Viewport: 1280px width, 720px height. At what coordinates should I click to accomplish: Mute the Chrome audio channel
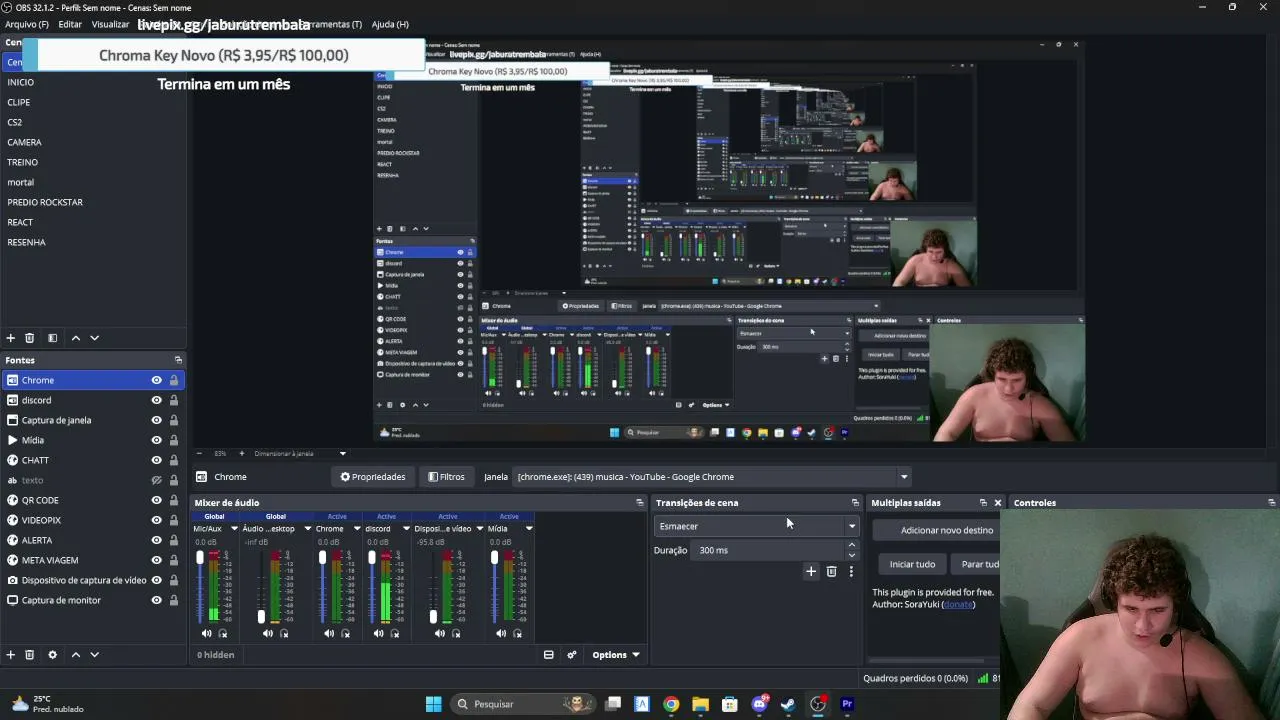(329, 633)
